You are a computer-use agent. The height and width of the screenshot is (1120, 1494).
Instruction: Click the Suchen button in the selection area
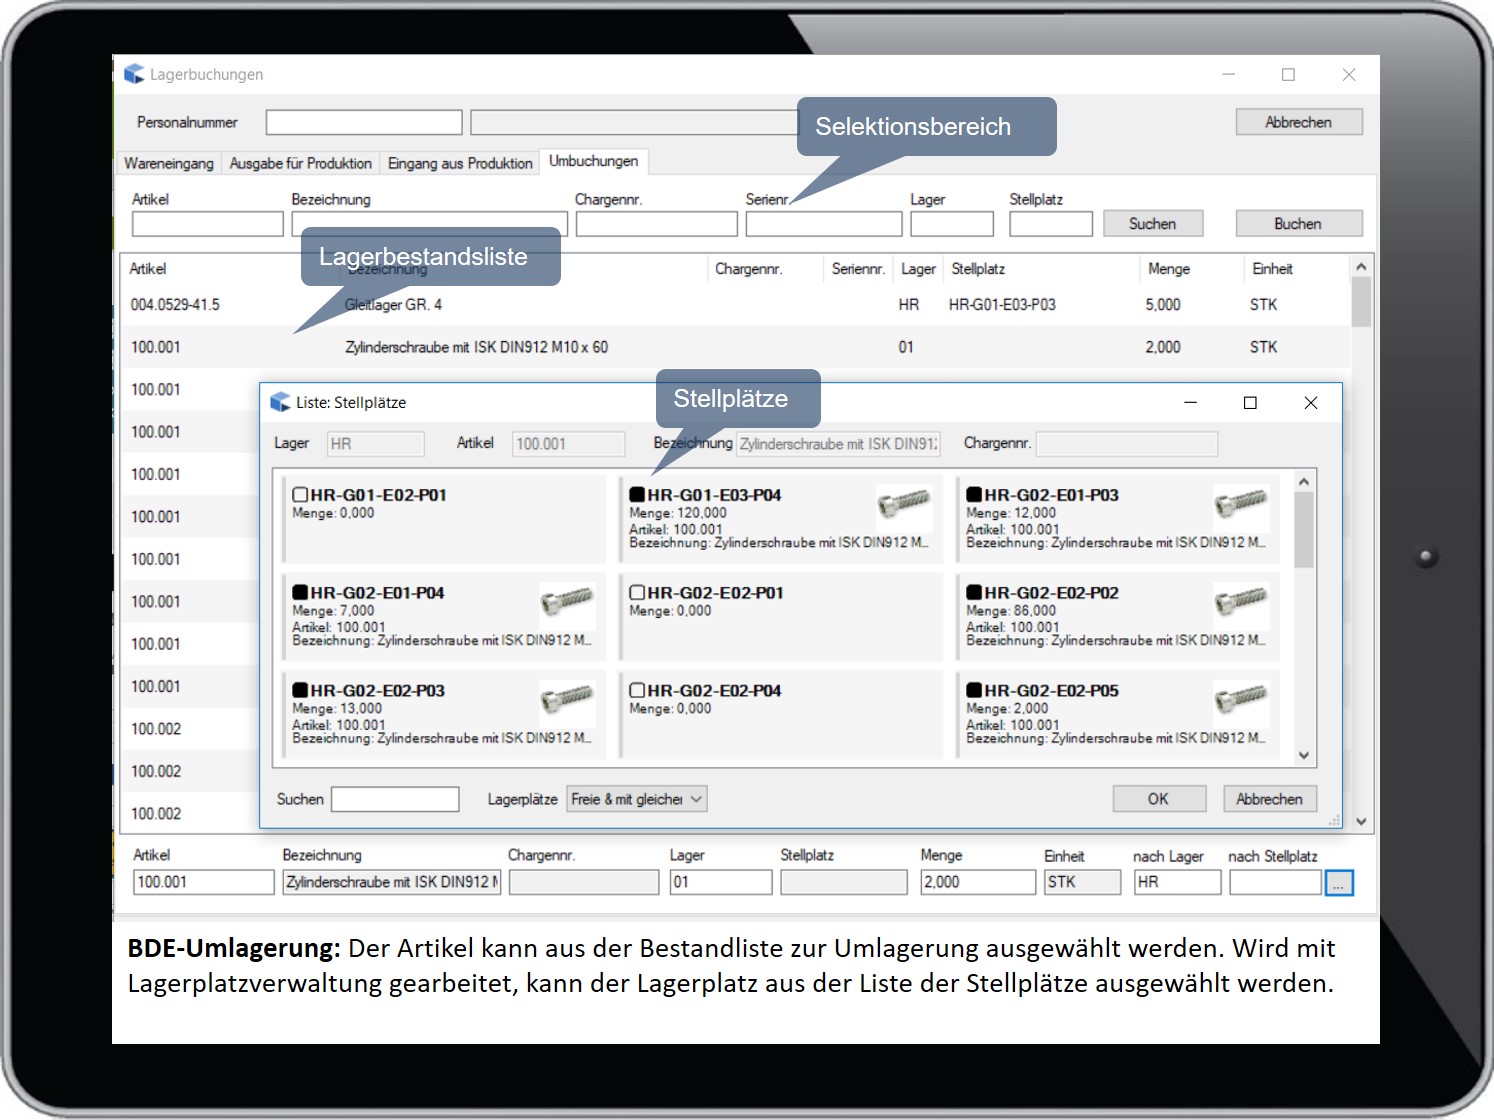pyautogui.click(x=1153, y=224)
